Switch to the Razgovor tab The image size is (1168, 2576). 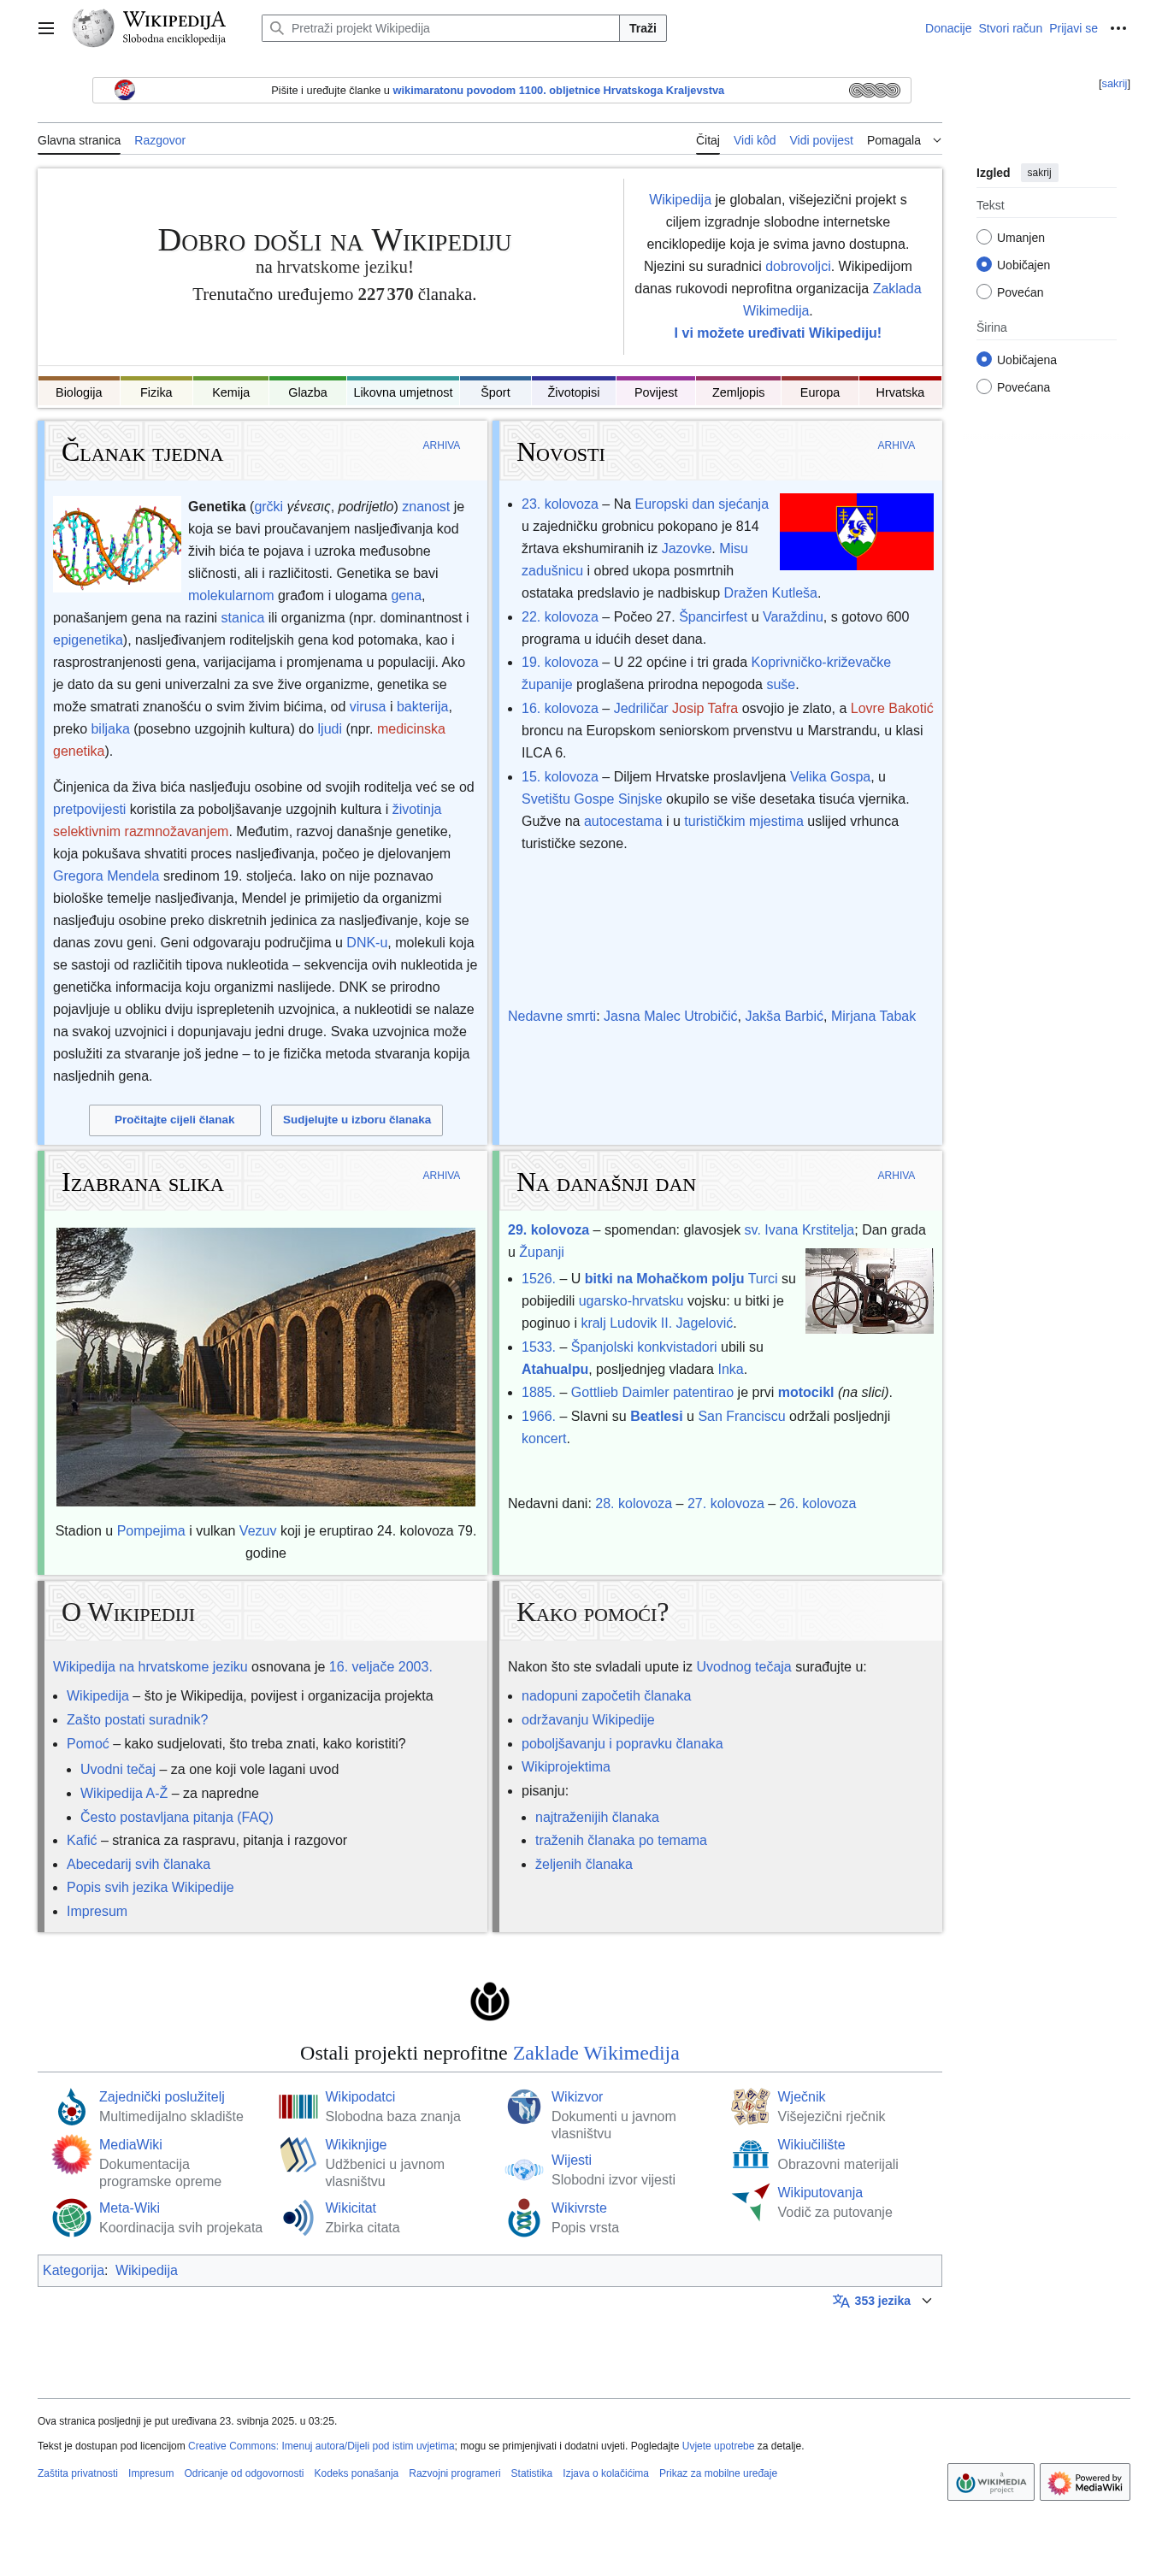[x=160, y=140]
